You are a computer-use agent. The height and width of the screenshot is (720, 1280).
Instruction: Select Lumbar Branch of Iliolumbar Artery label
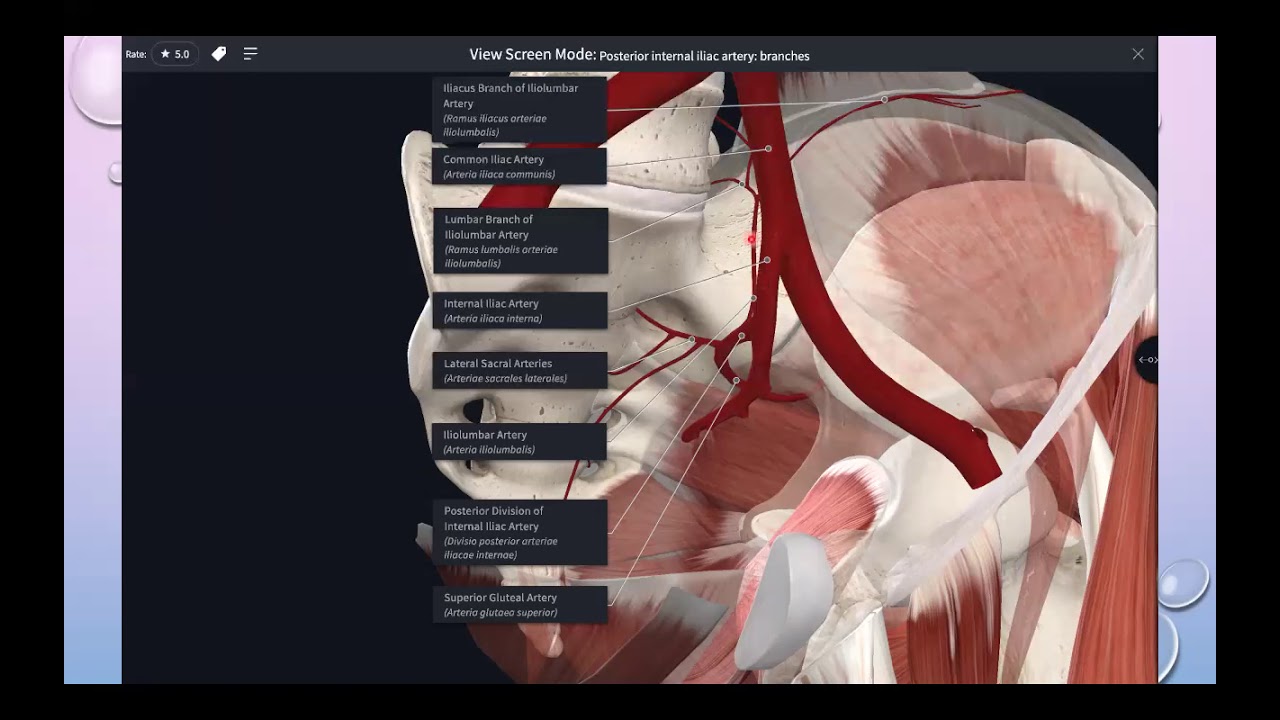[520, 241]
